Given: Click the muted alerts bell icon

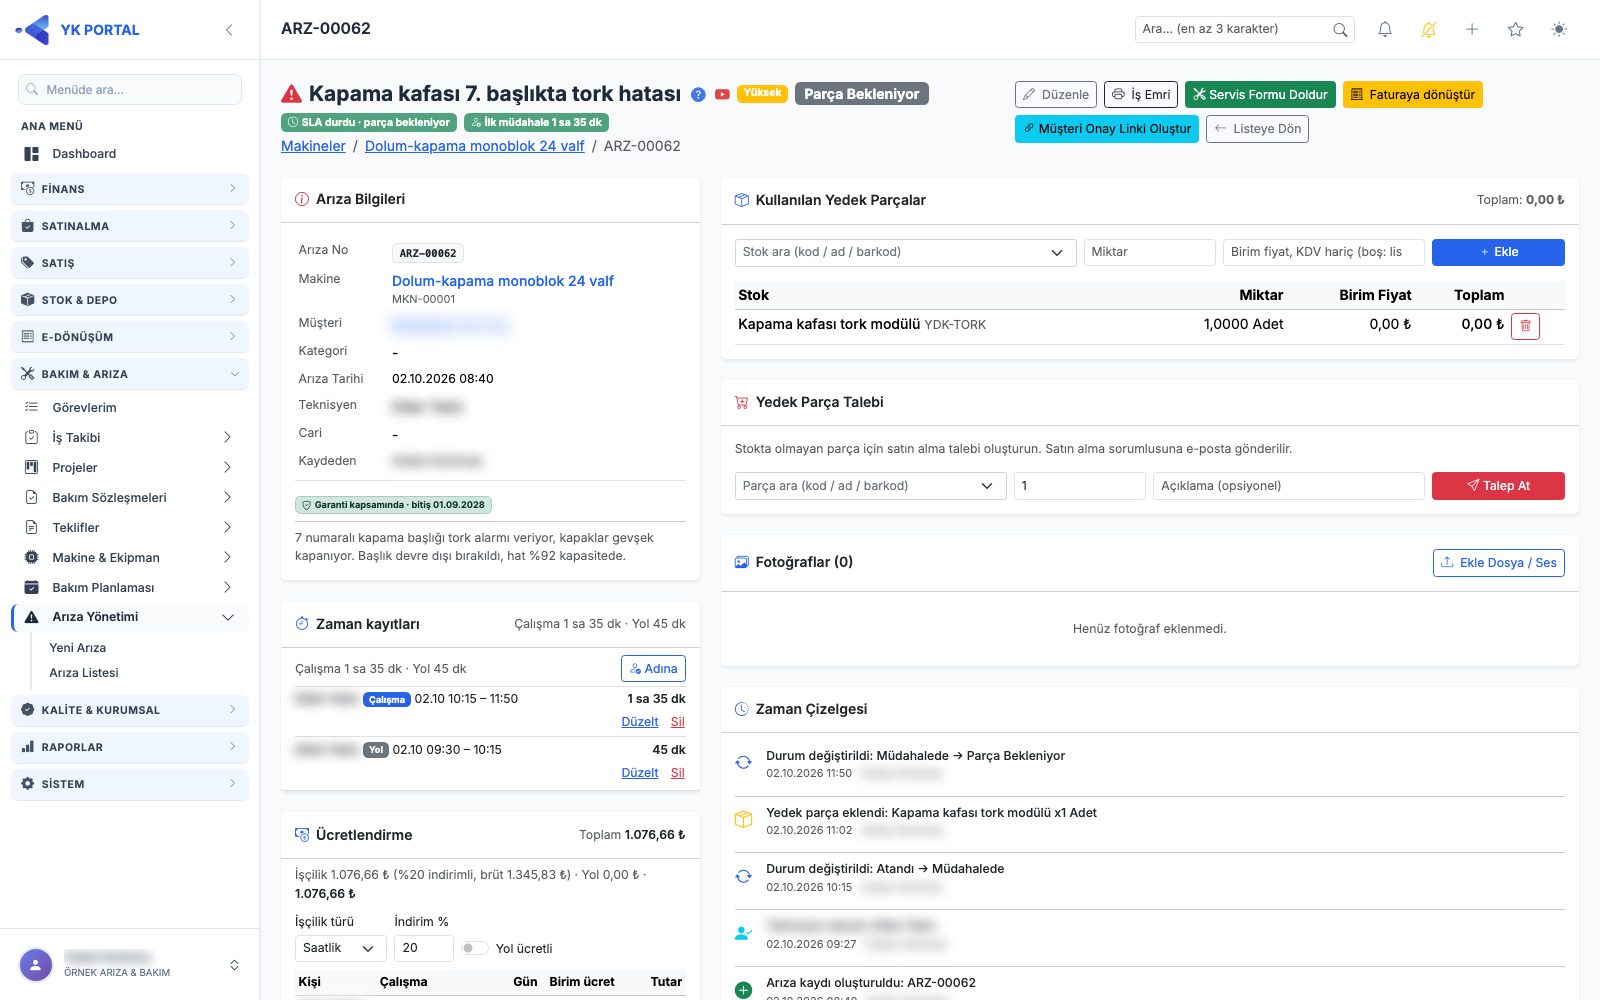Looking at the screenshot, I should (x=1429, y=30).
